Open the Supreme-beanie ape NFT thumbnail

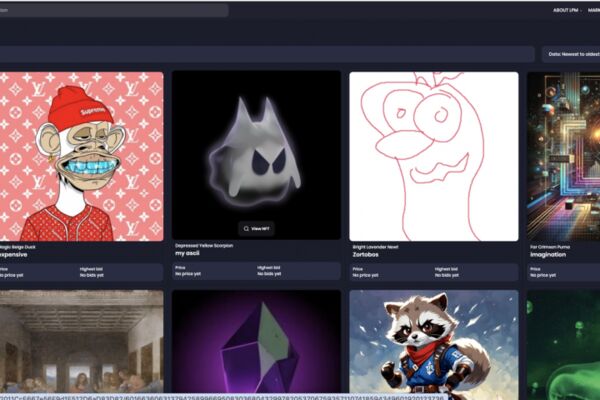pyautogui.click(x=82, y=156)
